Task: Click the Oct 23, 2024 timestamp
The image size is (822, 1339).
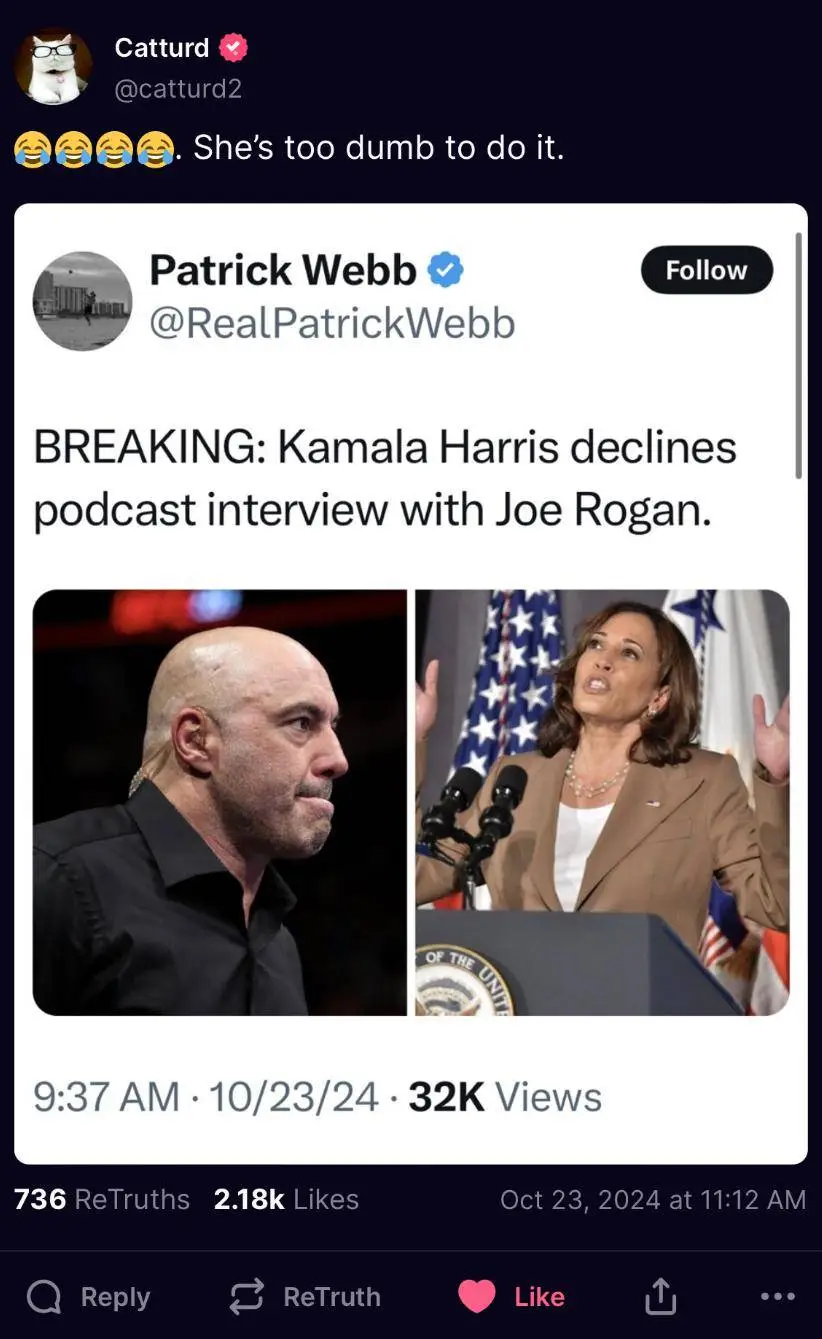Action: 653,1199
